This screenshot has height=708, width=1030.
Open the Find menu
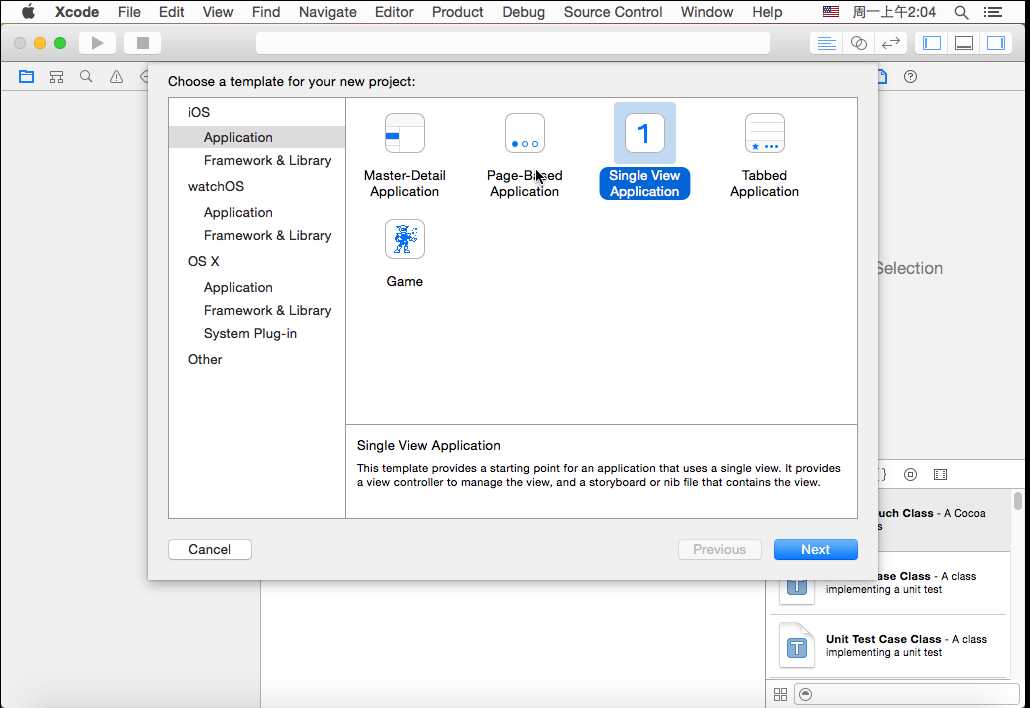266,12
